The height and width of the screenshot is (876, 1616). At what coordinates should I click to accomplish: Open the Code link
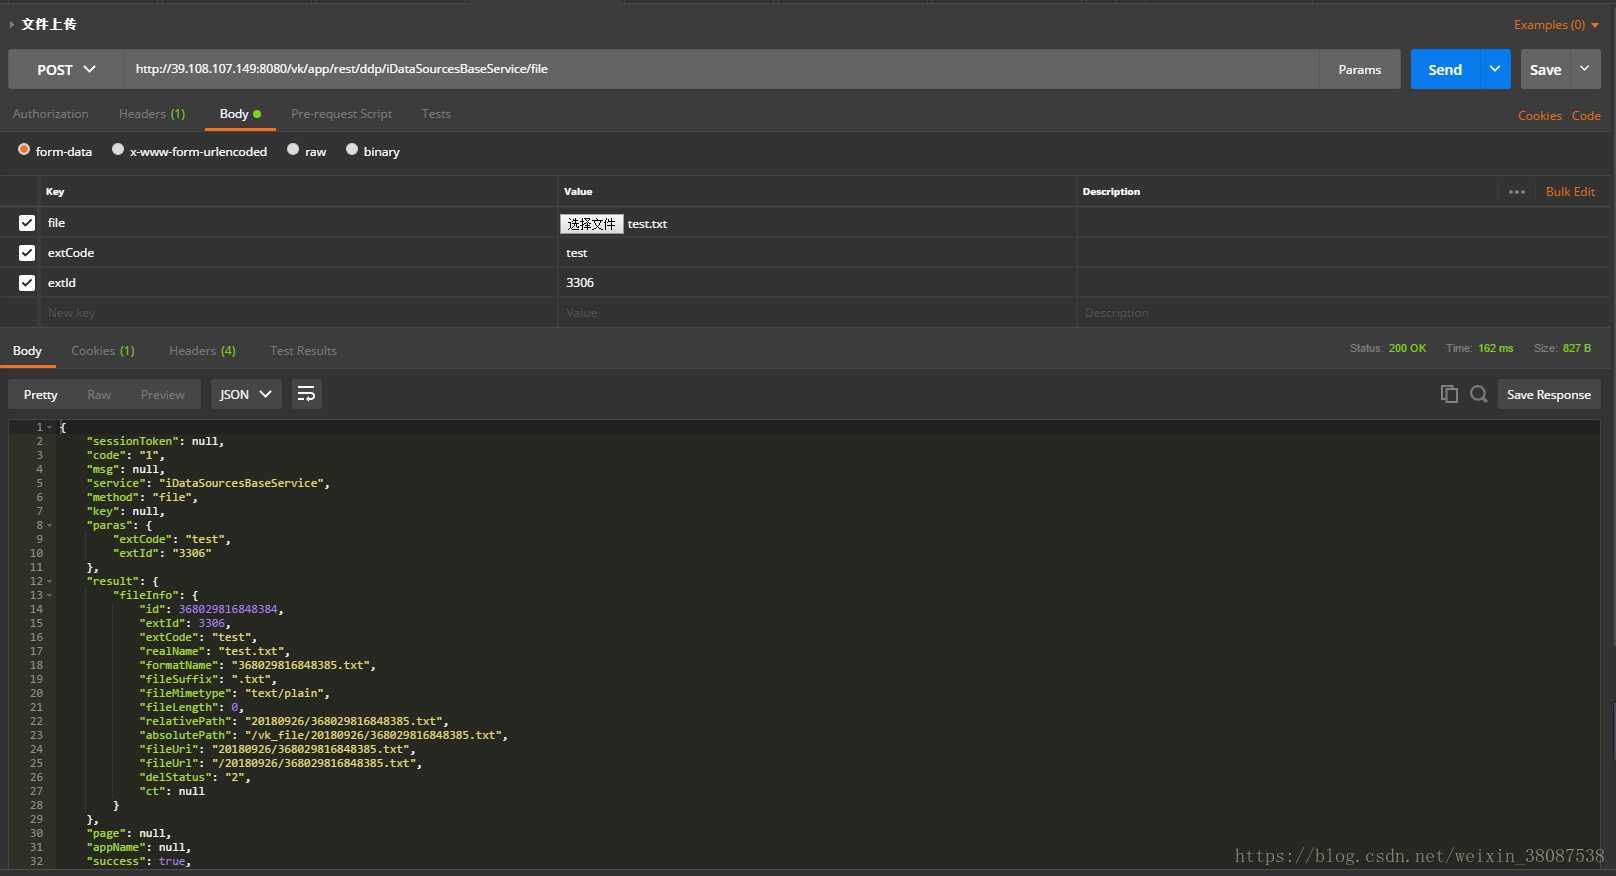(1586, 116)
